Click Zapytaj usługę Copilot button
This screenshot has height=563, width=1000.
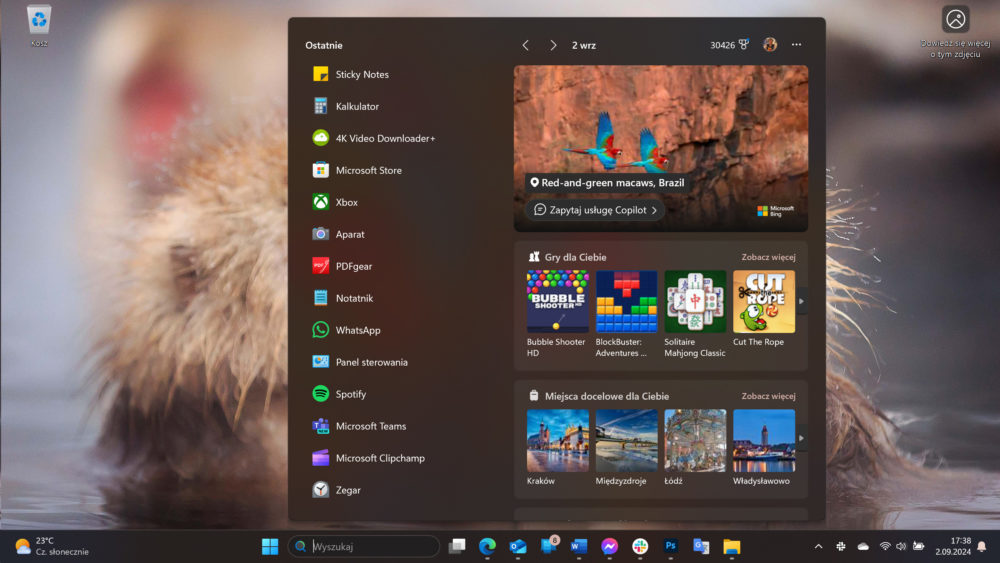[x=595, y=210]
